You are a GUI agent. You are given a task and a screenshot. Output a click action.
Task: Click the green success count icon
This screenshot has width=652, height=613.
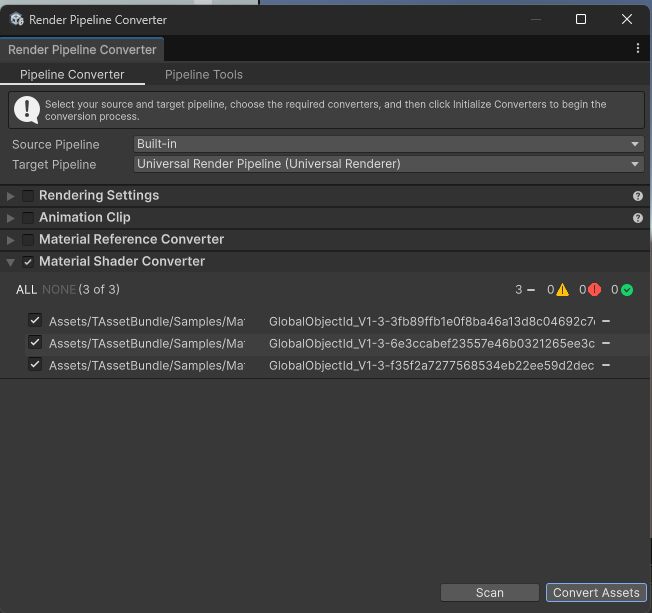point(627,290)
